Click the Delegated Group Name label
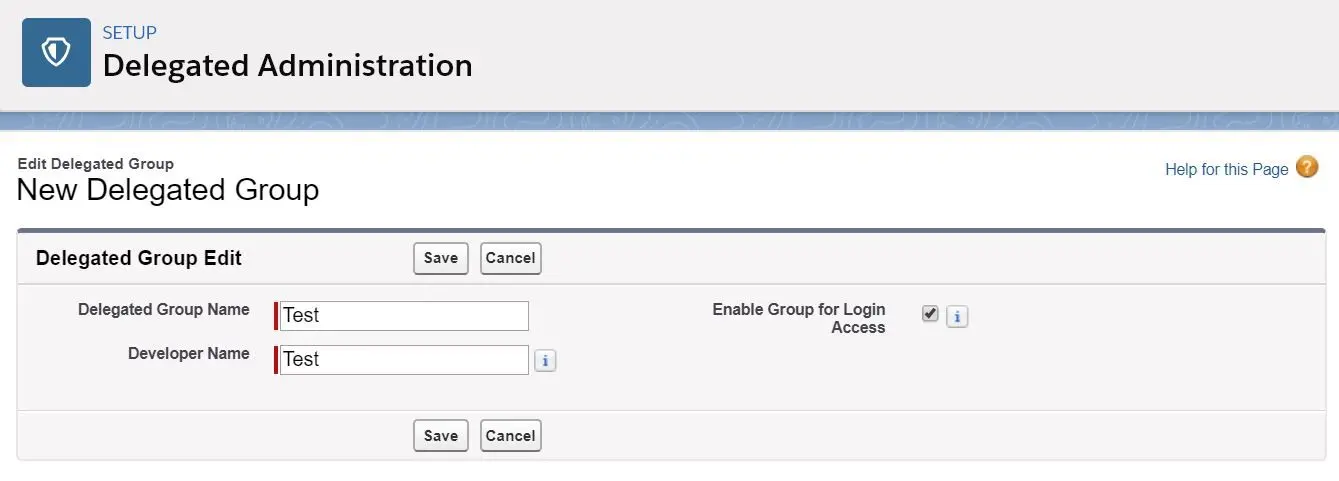 (164, 310)
